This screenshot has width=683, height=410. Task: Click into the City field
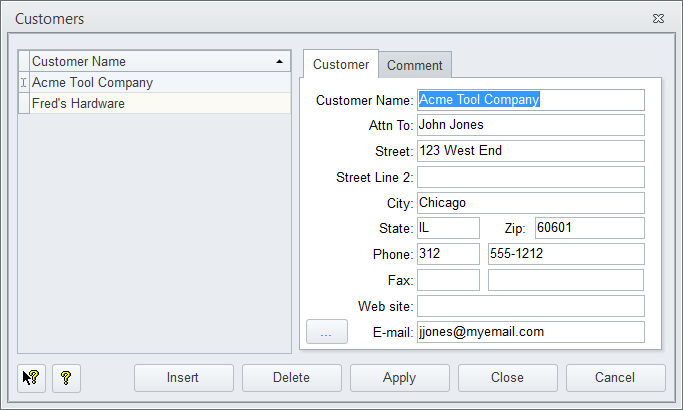[x=530, y=203]
